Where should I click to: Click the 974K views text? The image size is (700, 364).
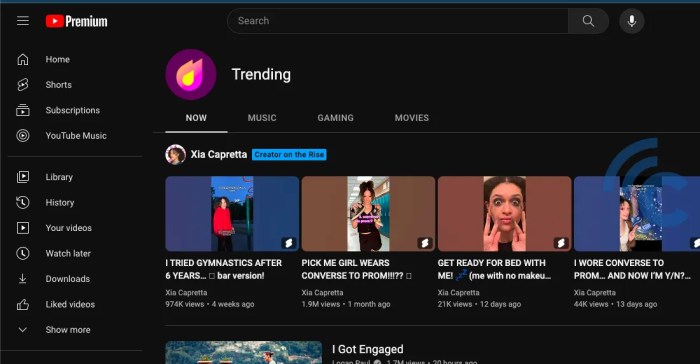[x=185, y=304]
